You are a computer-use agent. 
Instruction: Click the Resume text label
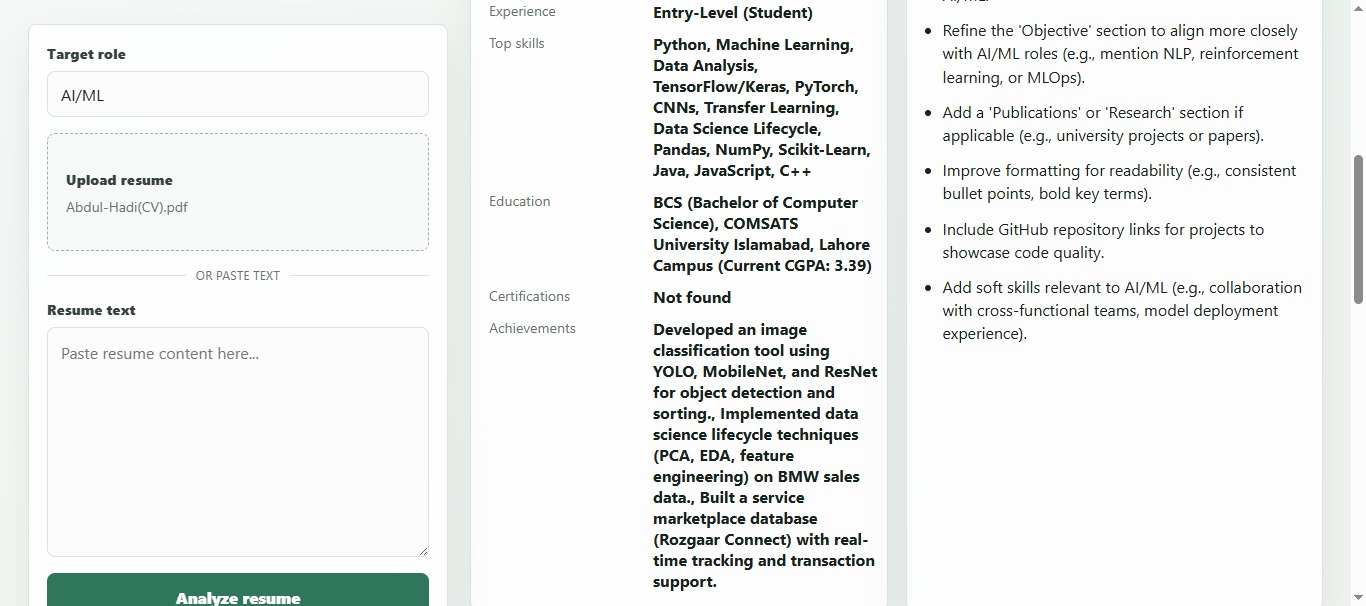pos(91,310)
